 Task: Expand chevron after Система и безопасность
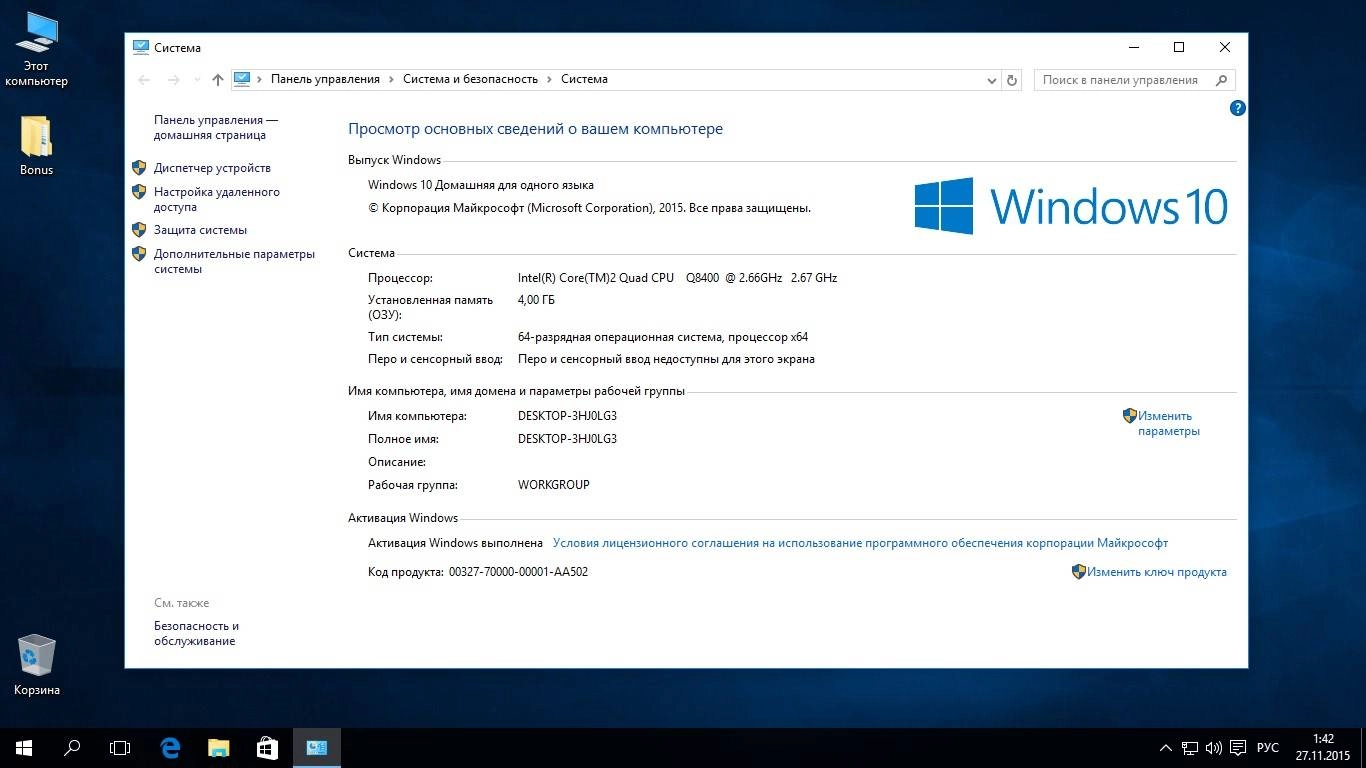click(550, 79)
